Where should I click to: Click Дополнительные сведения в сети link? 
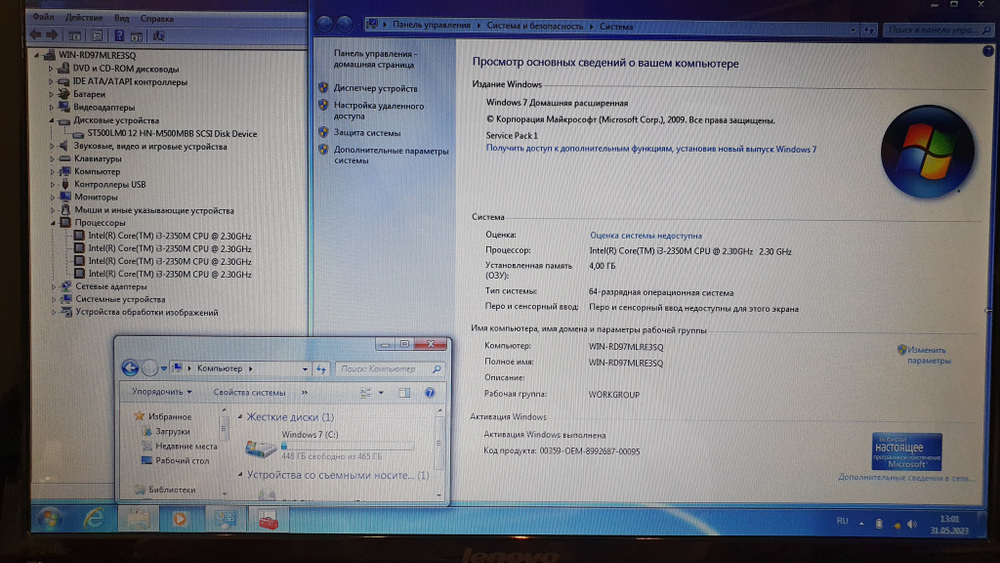tap(906, 477)
